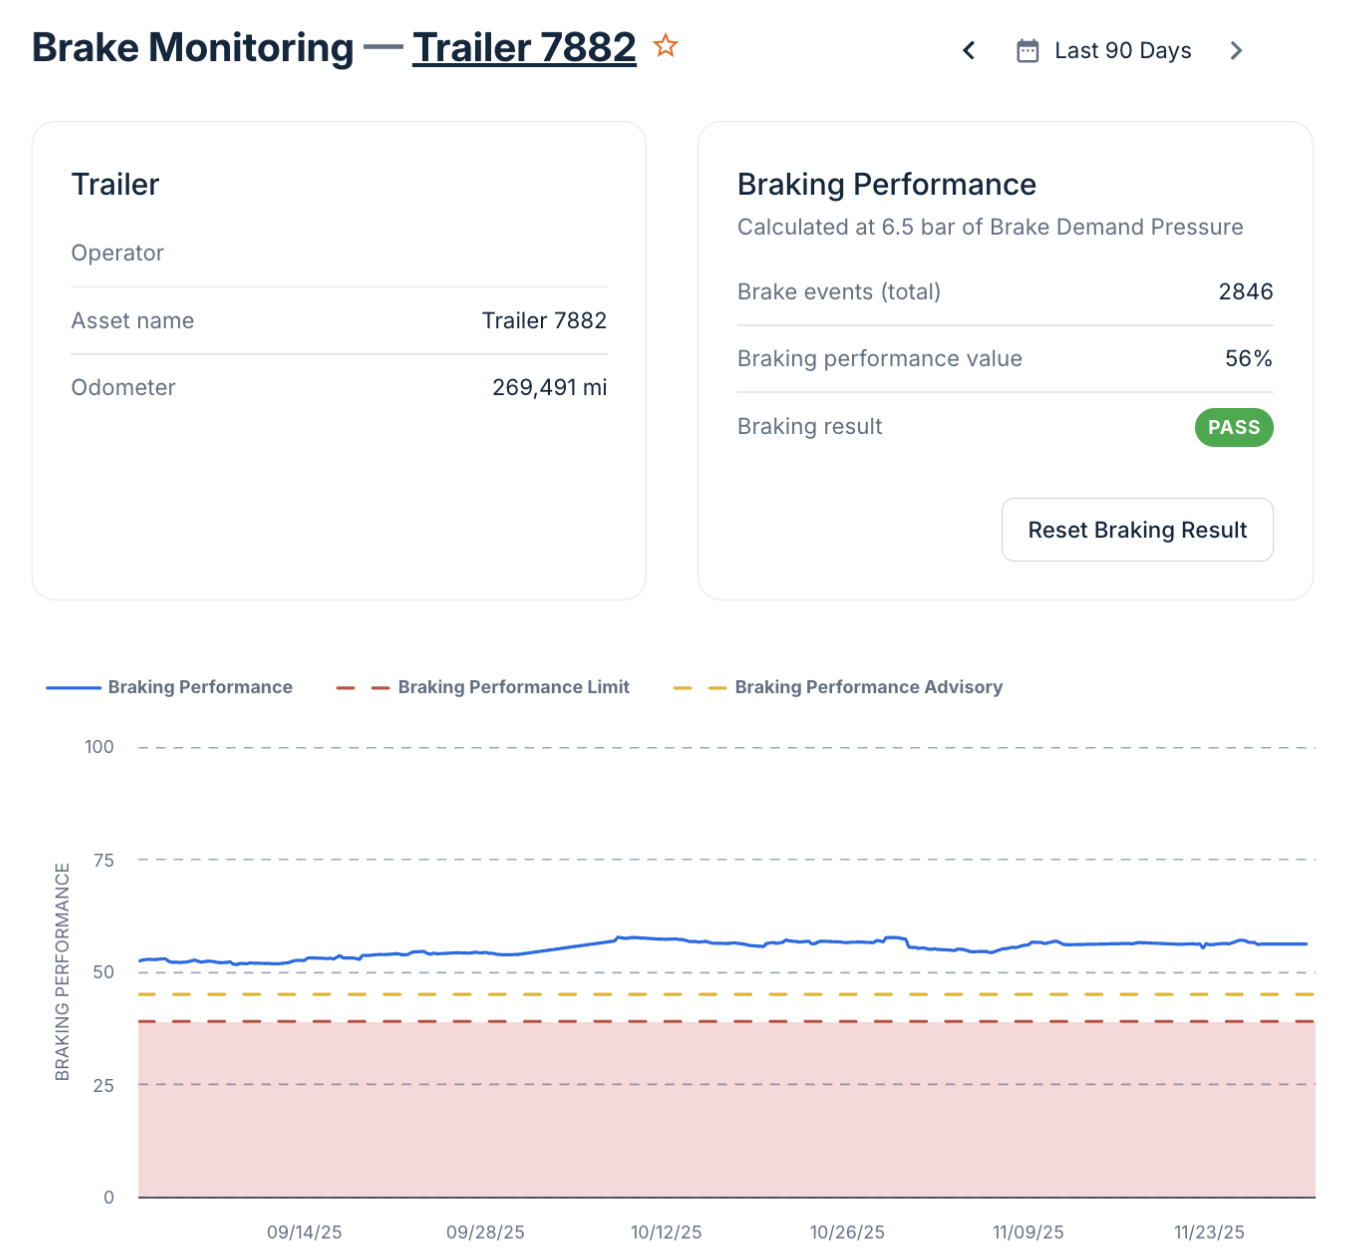The height and width of the screenshot is (1256, 1366).
Task: Go to previous date range with left chevron
Action: (x=968, y=51)
